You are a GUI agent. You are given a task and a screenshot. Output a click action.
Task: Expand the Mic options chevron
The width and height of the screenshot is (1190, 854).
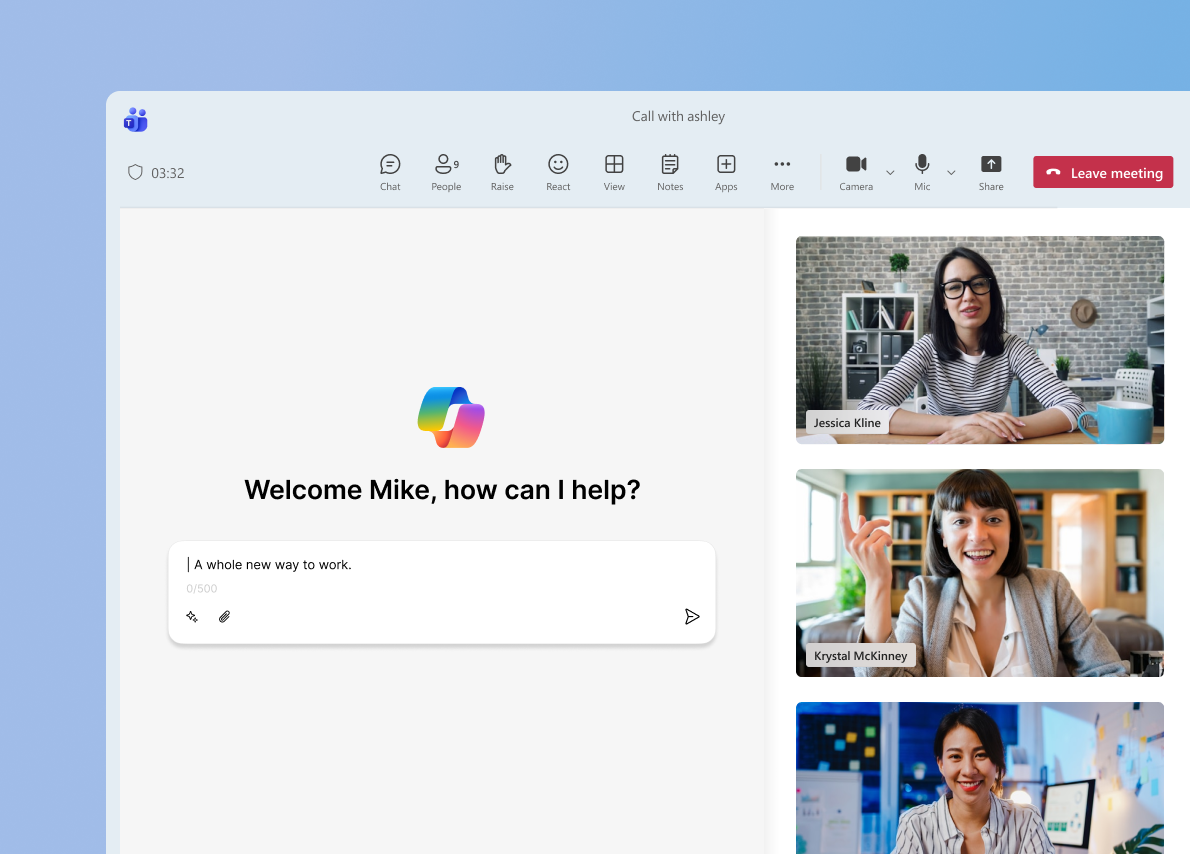pyautogui.click(x=951, y=173)
